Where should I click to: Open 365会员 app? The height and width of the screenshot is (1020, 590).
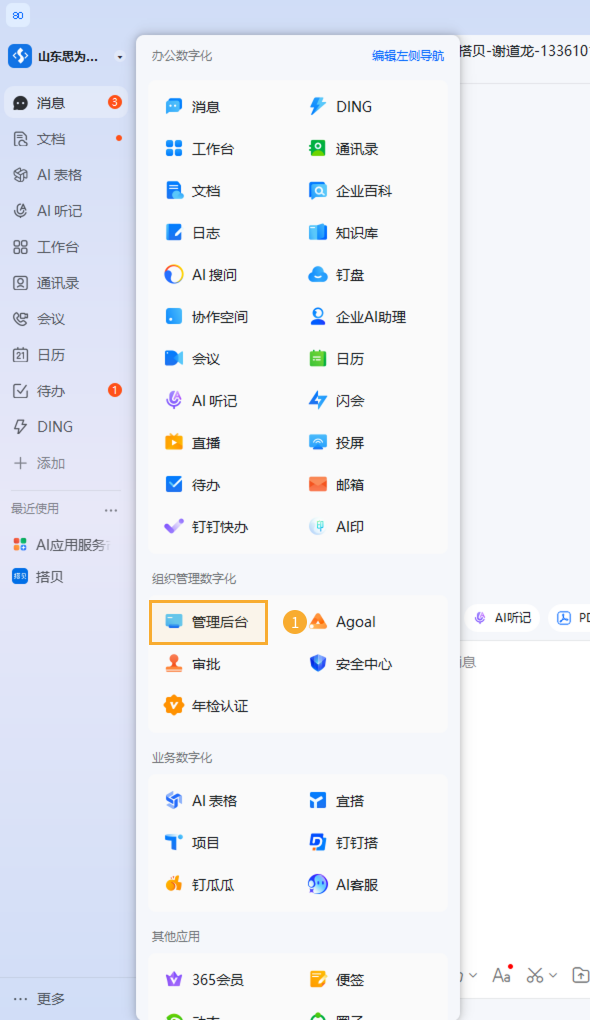tap(204, 980)
